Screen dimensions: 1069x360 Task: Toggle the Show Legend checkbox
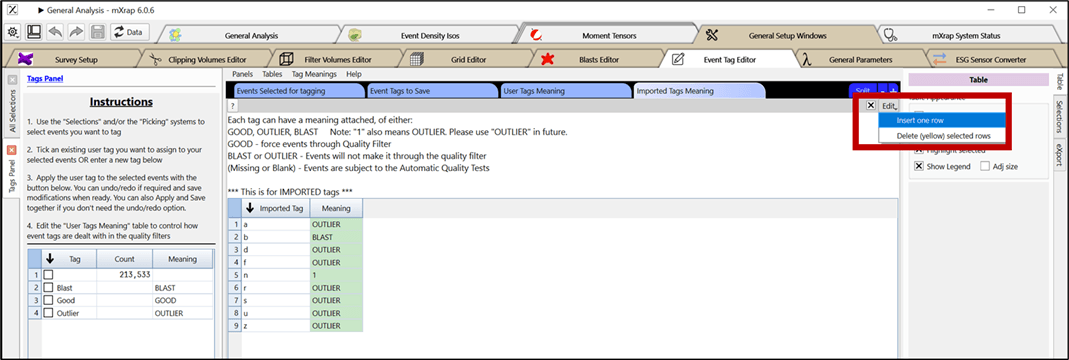coord(919,166)
